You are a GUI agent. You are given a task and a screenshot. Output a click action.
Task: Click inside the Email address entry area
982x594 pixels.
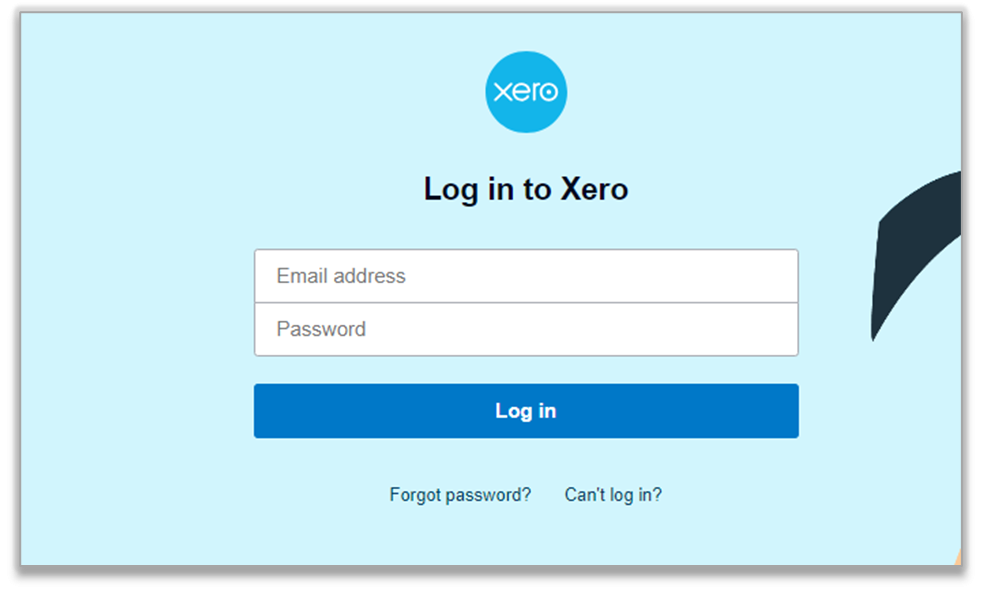click(x=526, y=276)
